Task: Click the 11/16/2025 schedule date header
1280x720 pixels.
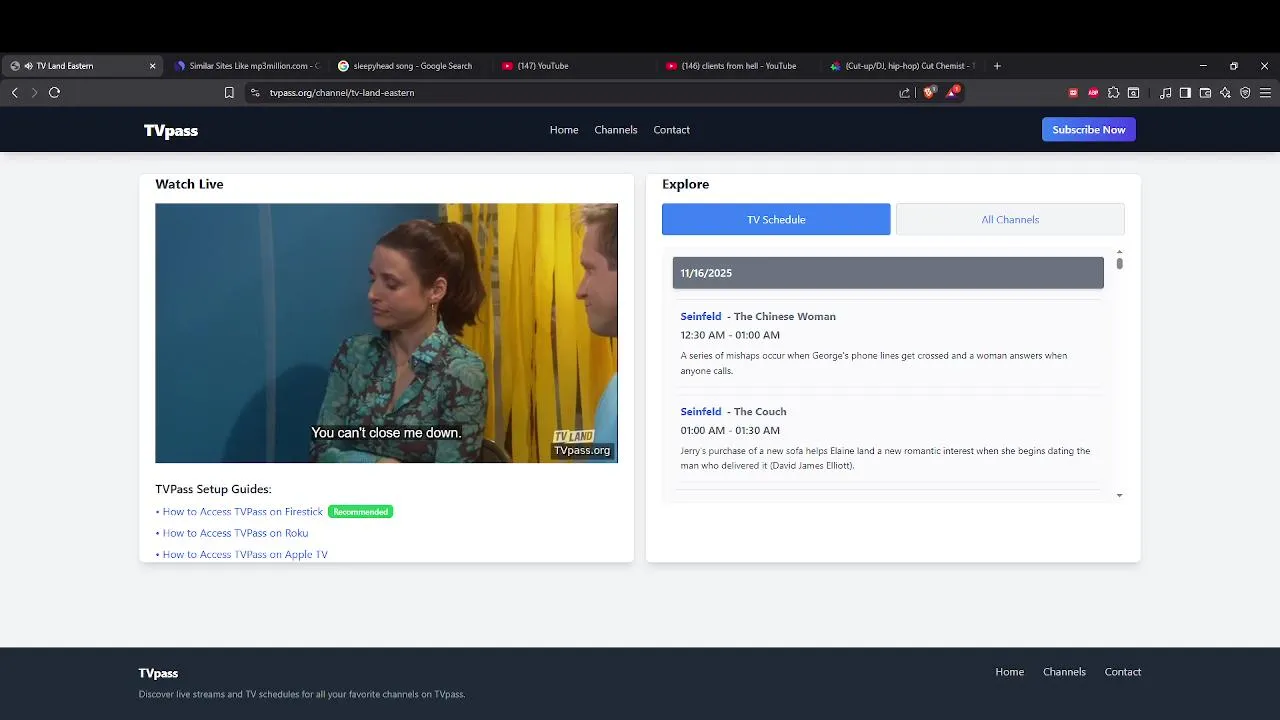Action: tap(888, 273)
